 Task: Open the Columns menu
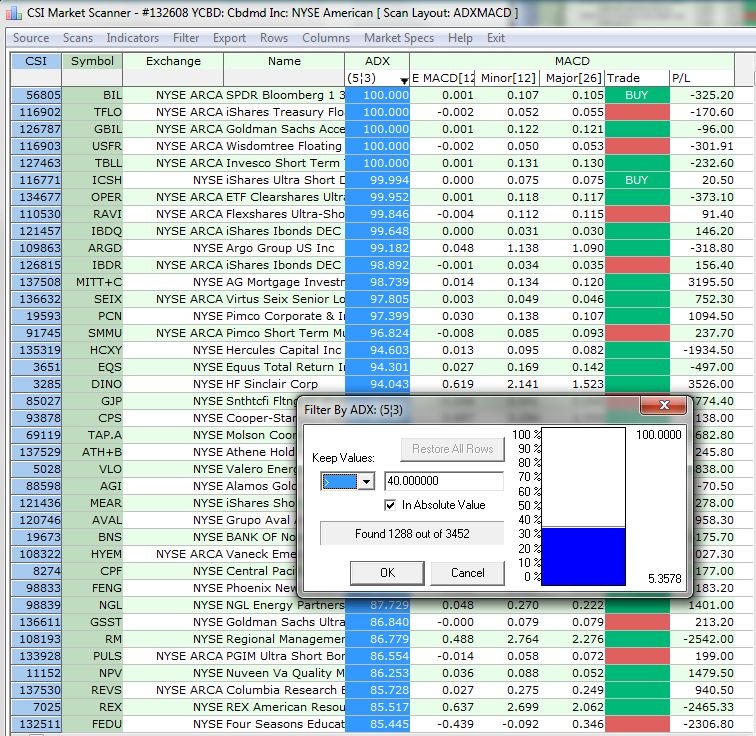326,38
